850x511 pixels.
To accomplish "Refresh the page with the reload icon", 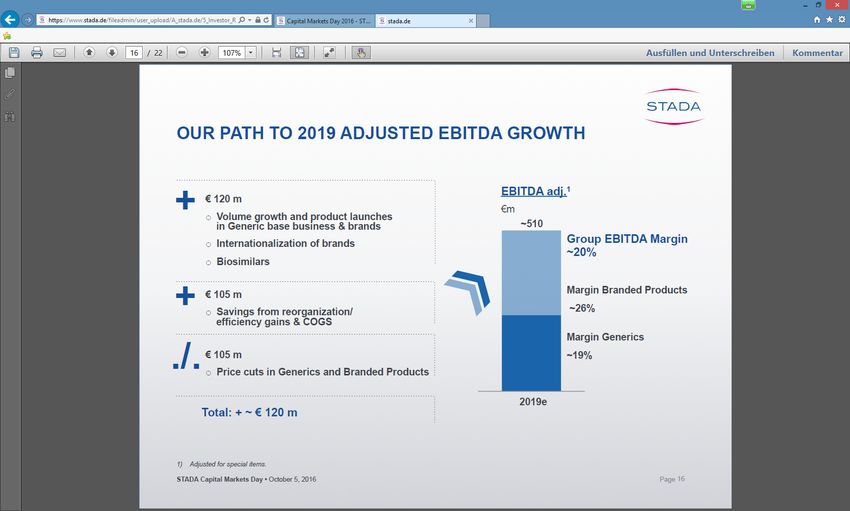I will pos(266,20).
